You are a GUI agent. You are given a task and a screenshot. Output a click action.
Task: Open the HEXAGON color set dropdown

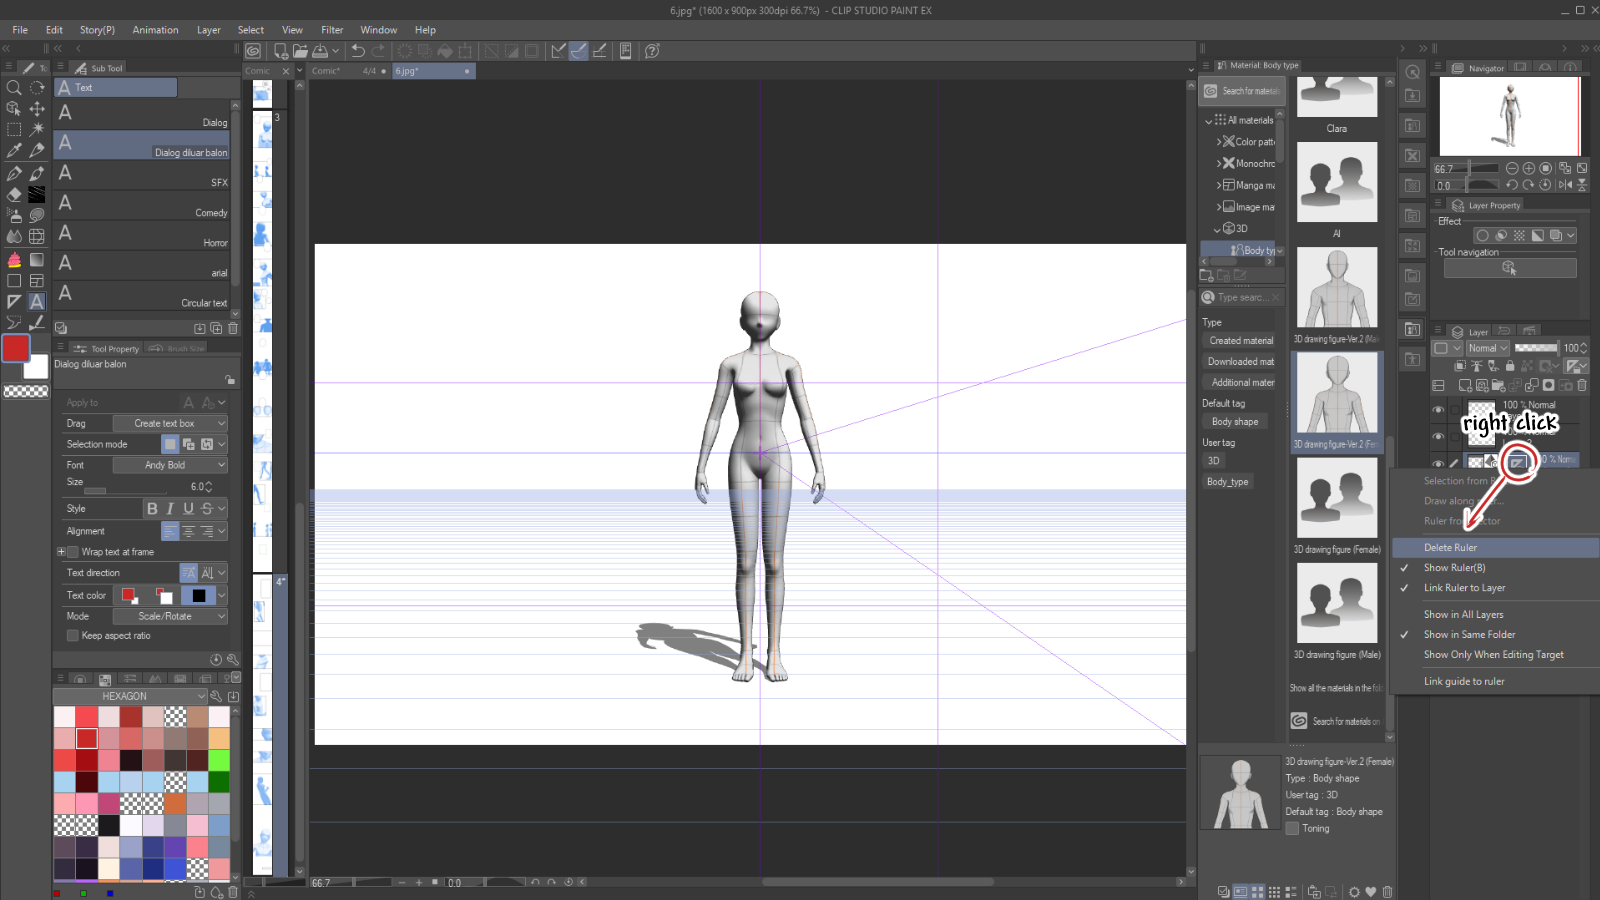click(x=131, y=696)
